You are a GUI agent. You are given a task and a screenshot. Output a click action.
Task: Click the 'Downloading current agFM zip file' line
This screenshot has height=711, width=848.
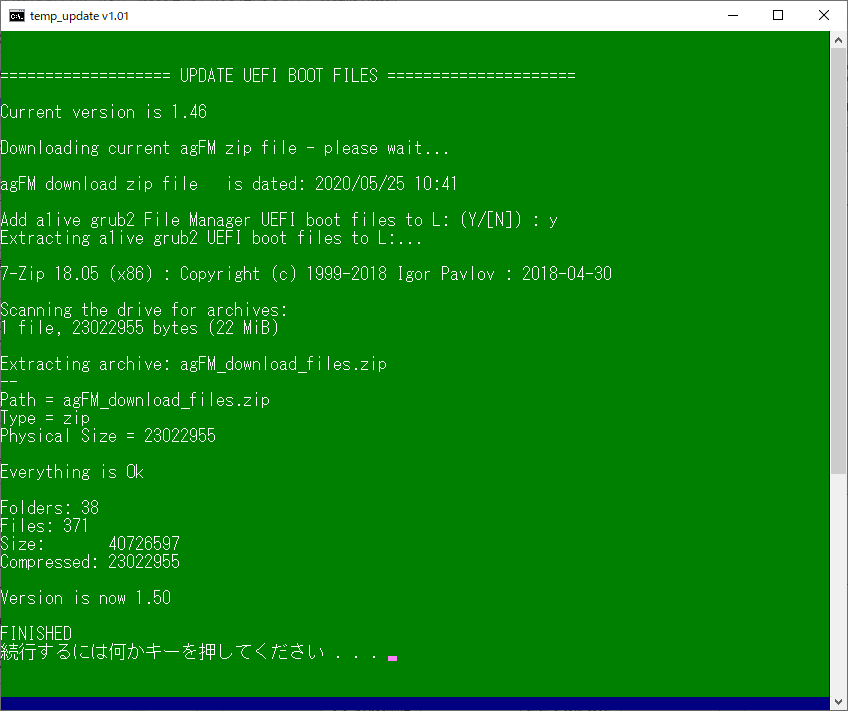pyautogui.click(x=224, y=148)
